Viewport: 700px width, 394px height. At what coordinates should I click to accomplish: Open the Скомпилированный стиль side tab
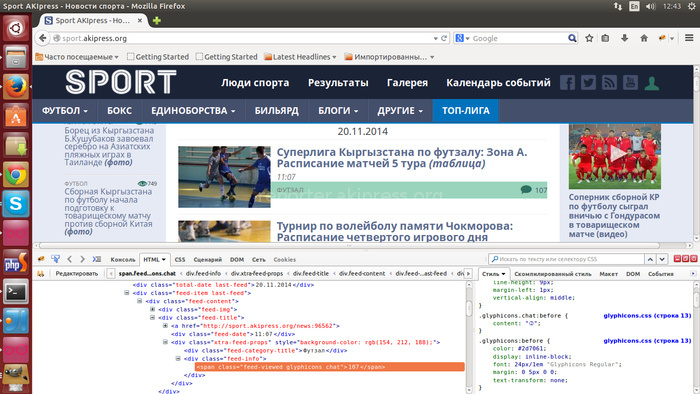553,274
